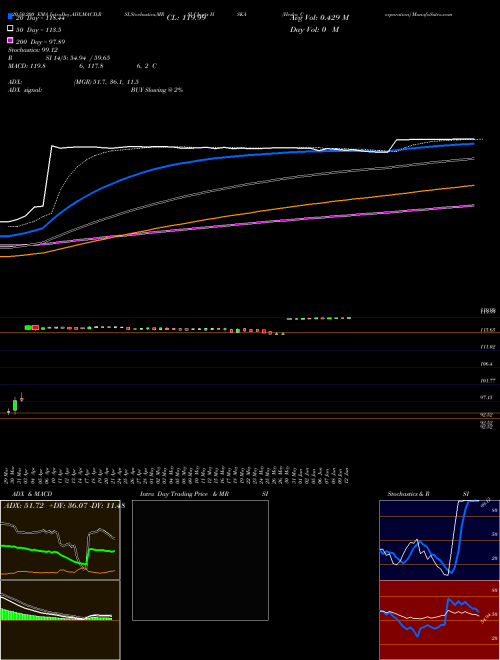Click the 'CL: 119.99' closing price text
The height and width of the screenshot is (660, 500).
pyautogui.click(x=186, y=18)
